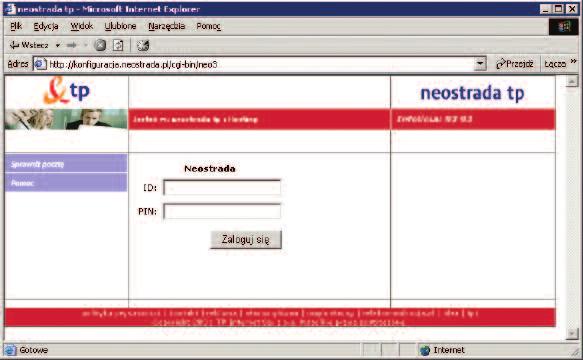Image resolution: width=583 pixels, height=360 pixels.
Task: Click into the PIN field
Action: pyautogui.click(x=222, y=211)
